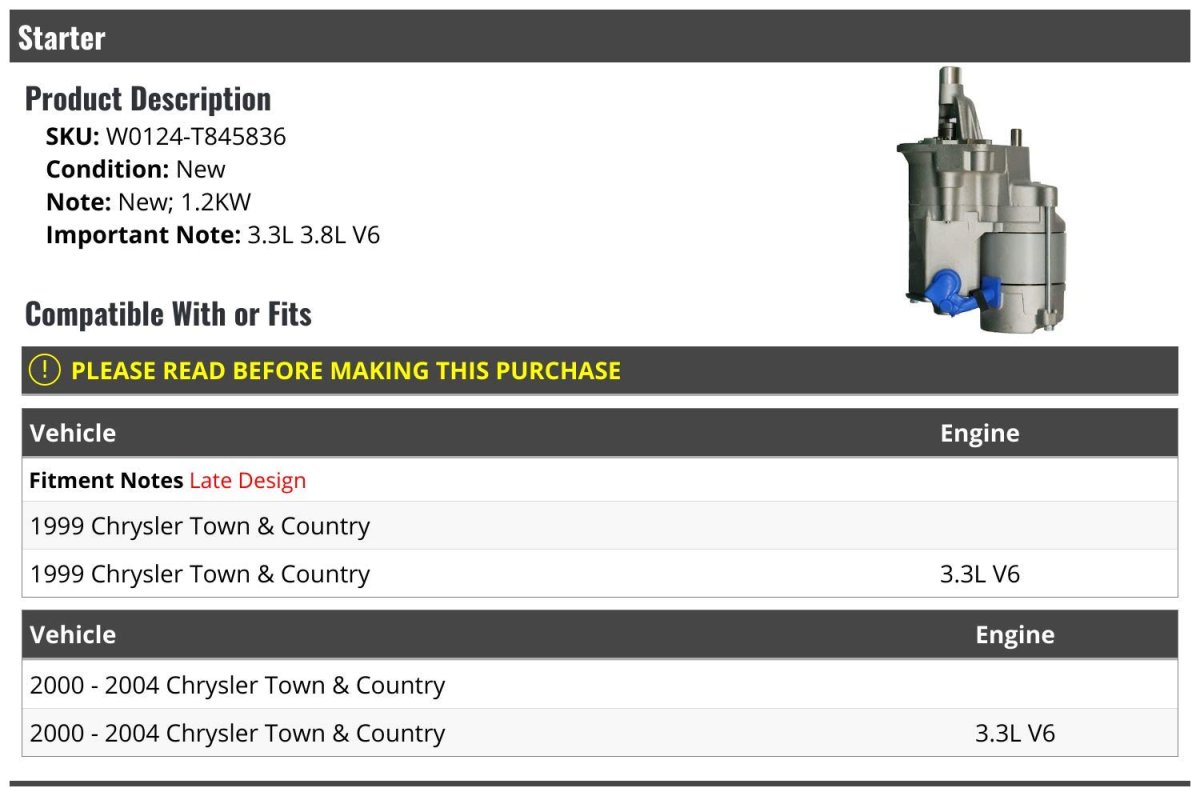Select first 1999 Chrysler Town & Country row

coord(200,526)
